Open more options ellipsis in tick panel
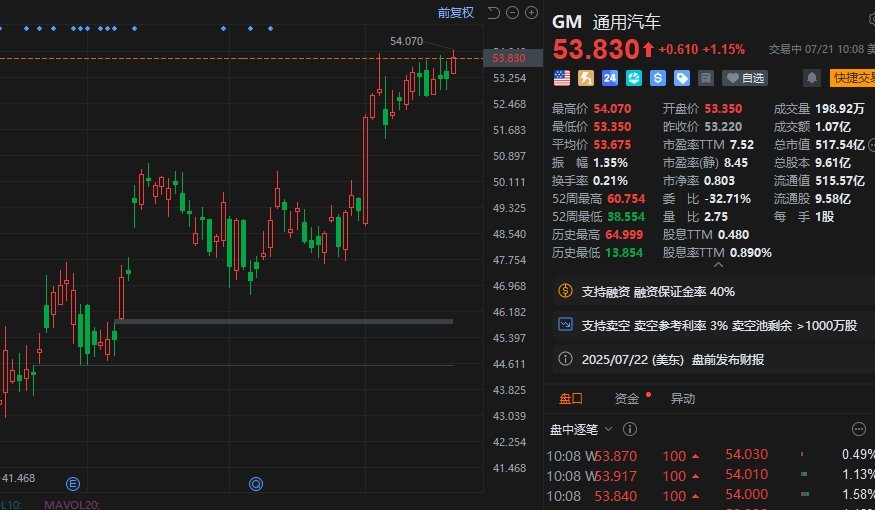The width and height of the screenshot is (875, 510). [x=859, y=429]
